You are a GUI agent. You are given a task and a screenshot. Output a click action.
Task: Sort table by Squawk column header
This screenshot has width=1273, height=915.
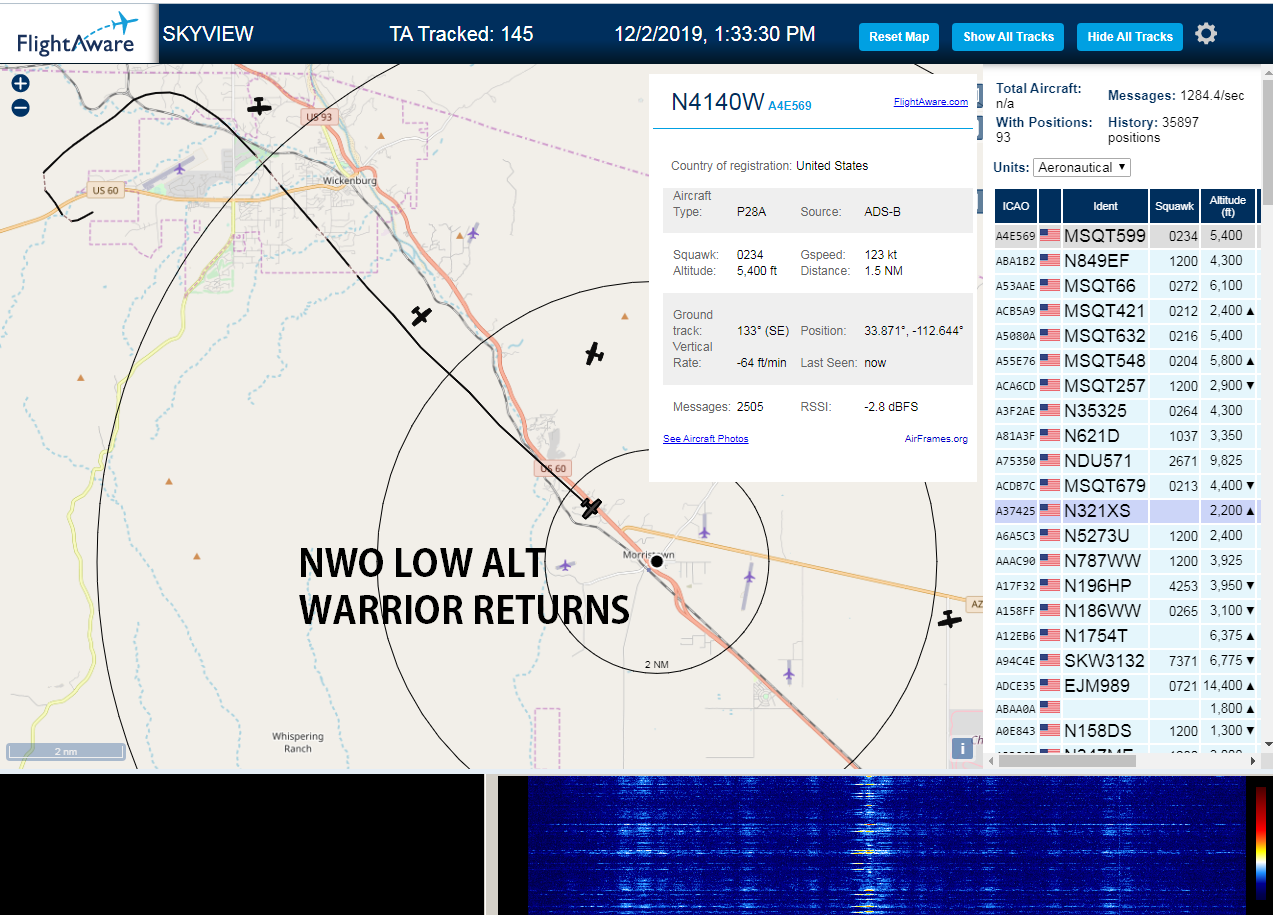1174,206
